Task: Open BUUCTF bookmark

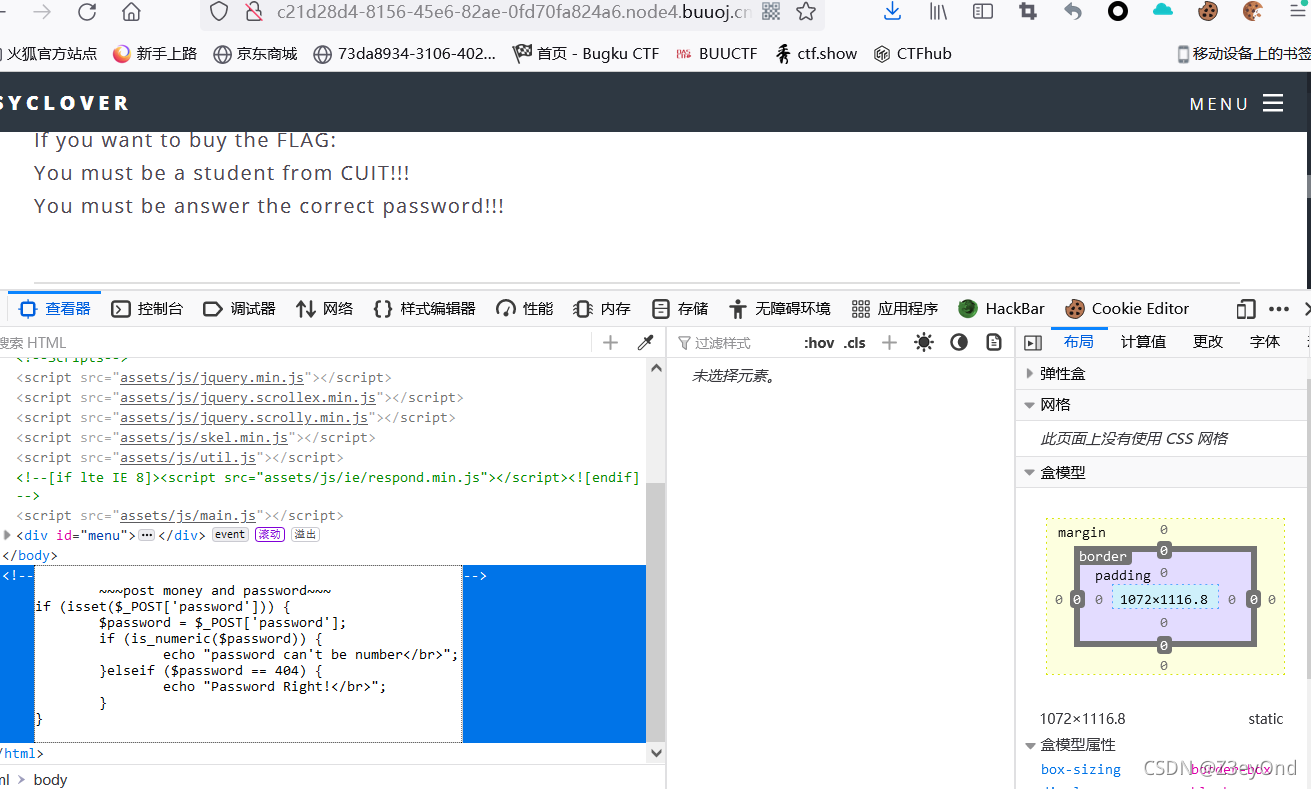Action: 717,54
